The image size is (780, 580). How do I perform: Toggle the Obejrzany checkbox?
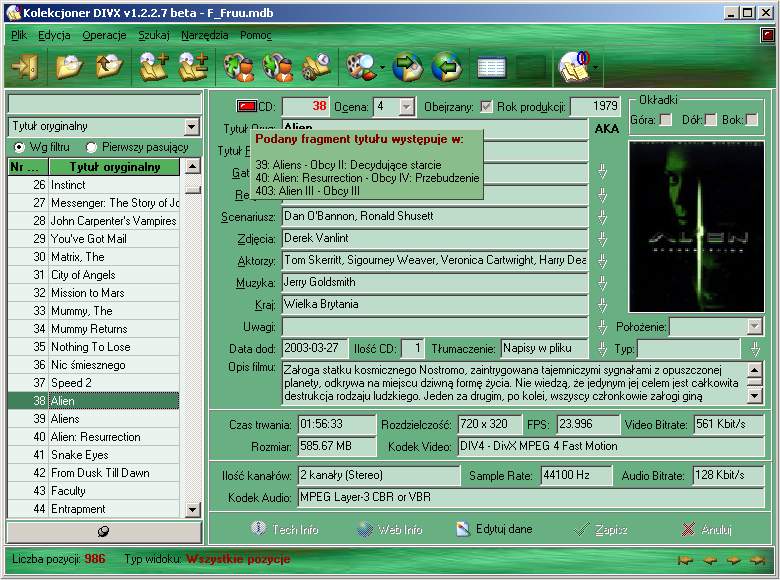click(486, 107)
